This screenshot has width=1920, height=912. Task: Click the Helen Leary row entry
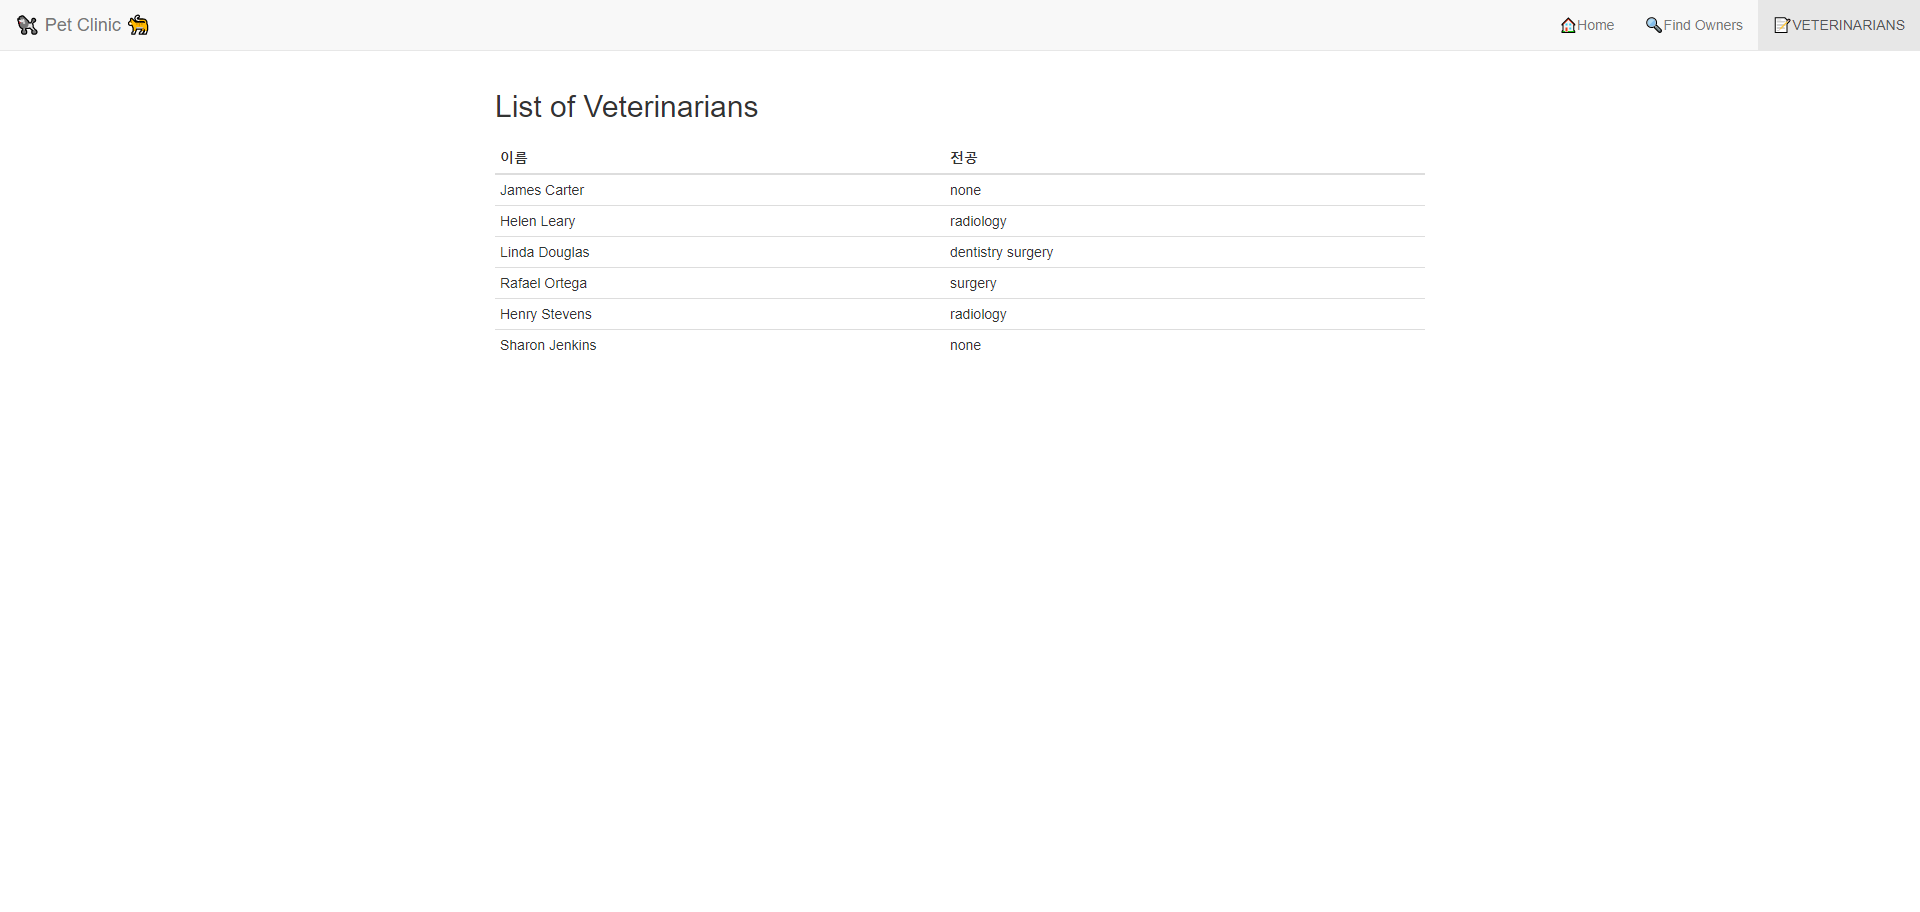(537, 221)
